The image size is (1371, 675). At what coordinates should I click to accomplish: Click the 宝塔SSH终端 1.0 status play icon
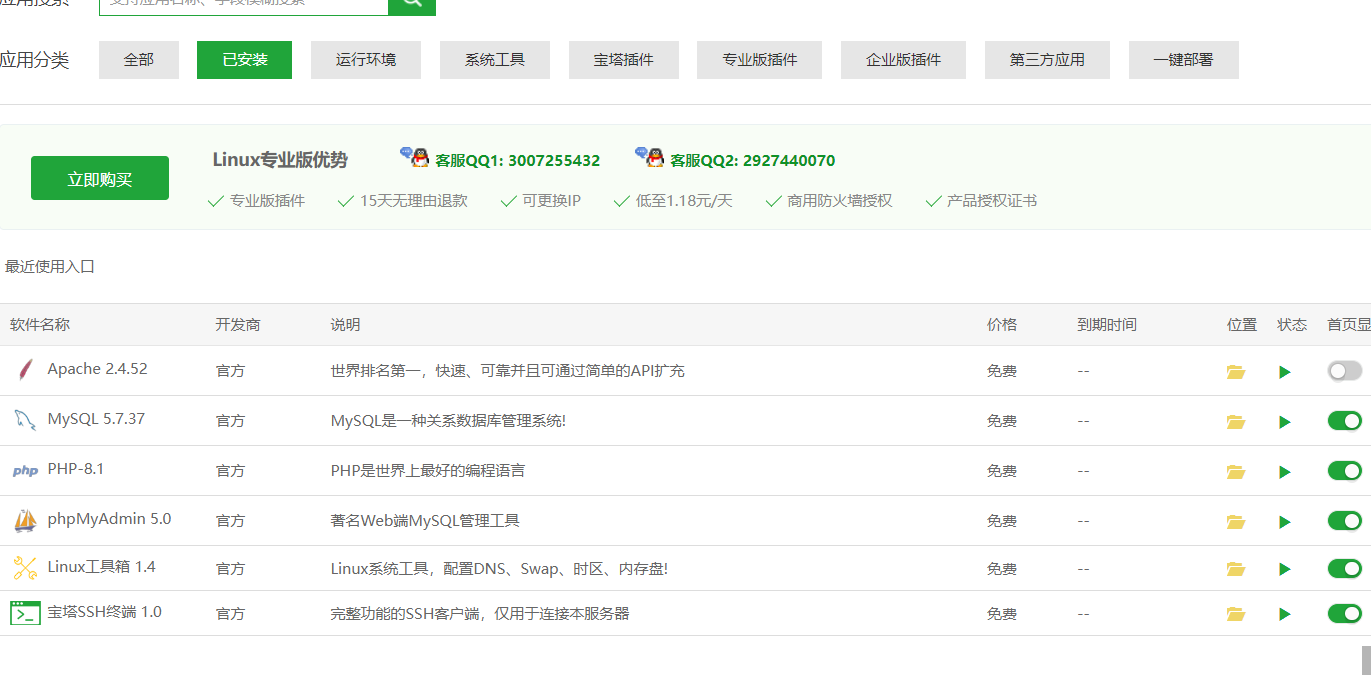(1285, 614)
